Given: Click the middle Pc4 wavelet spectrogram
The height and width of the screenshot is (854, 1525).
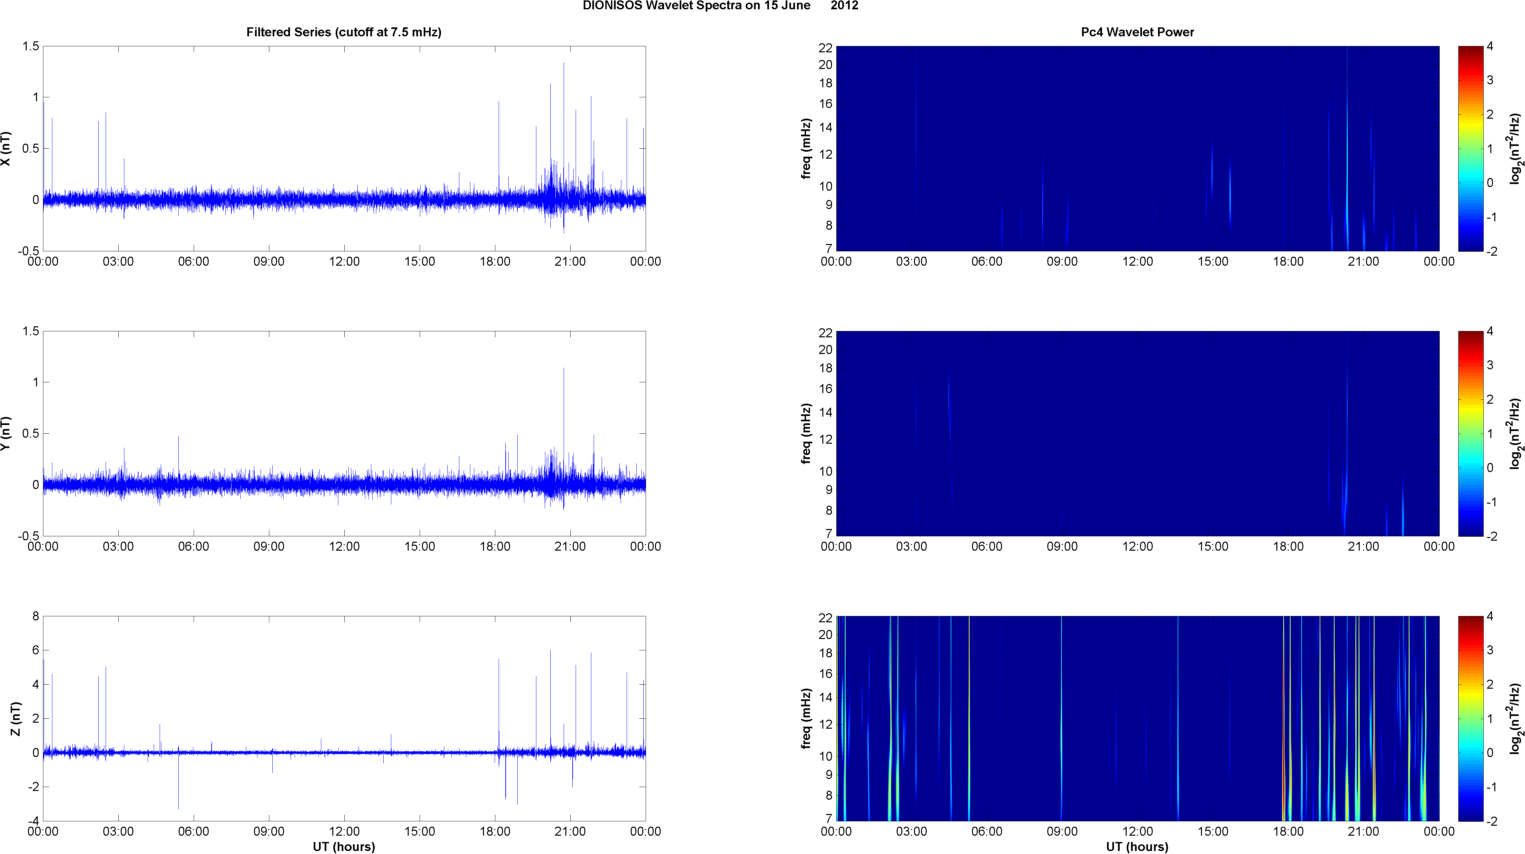Looking at the screenshot, I should pos(1137,433).
